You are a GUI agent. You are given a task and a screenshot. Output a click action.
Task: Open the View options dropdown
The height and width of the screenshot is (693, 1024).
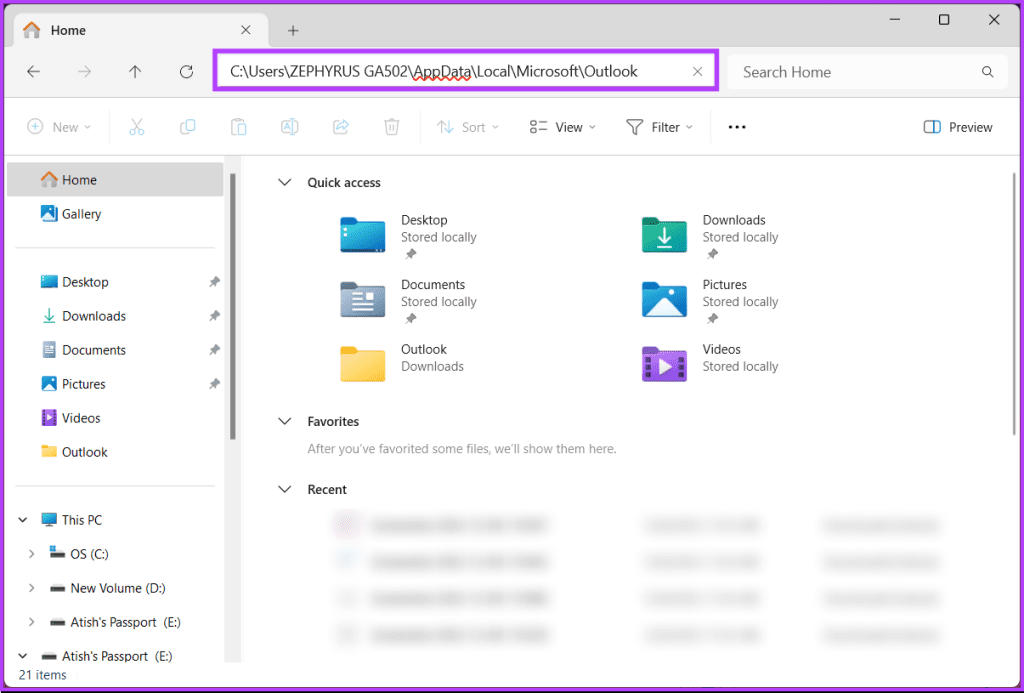coord(562,127)
